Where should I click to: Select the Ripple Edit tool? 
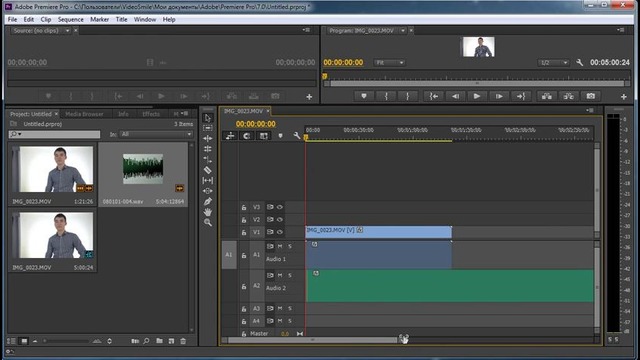click(x=208, y=138)
